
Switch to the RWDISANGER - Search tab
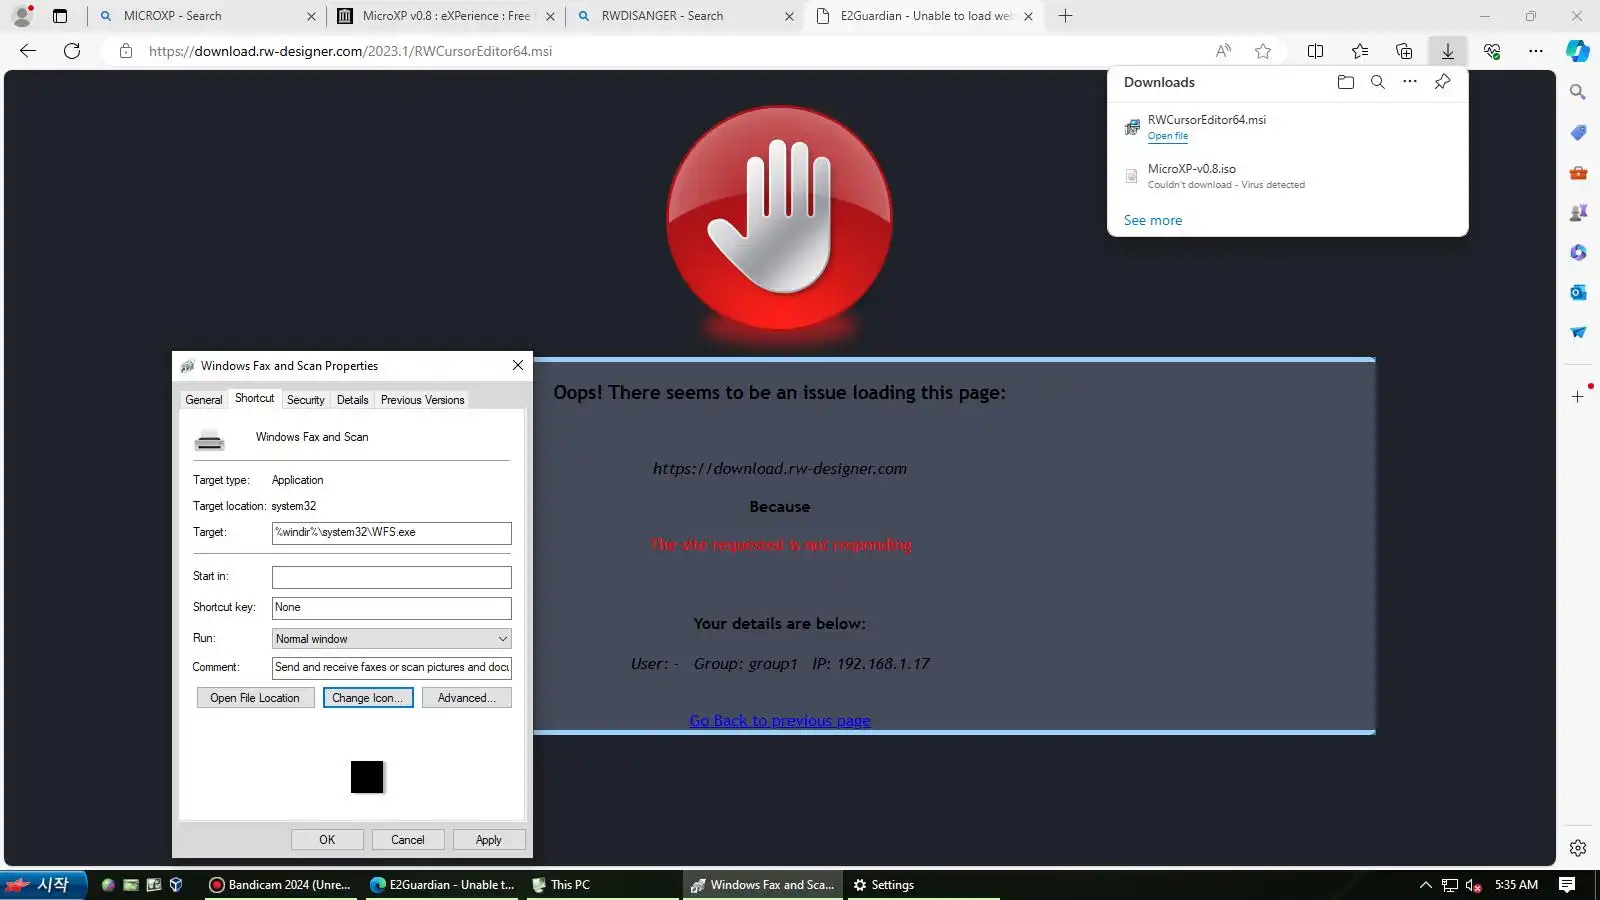[x=685, y=16]
